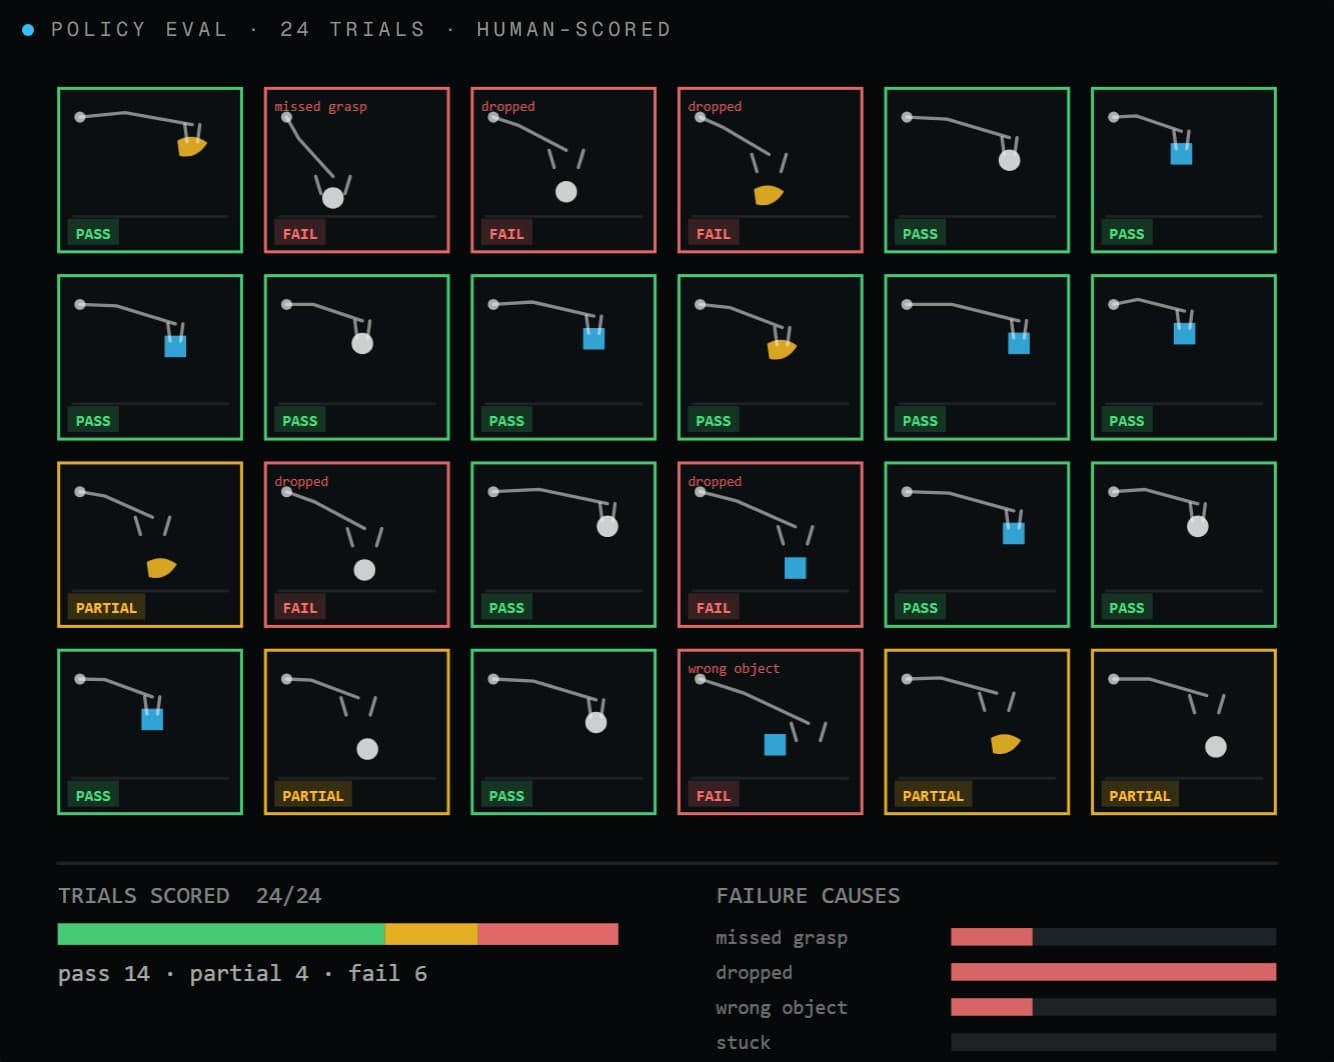Open the third-row PARTIAL trial card

(x=150, y=545)
